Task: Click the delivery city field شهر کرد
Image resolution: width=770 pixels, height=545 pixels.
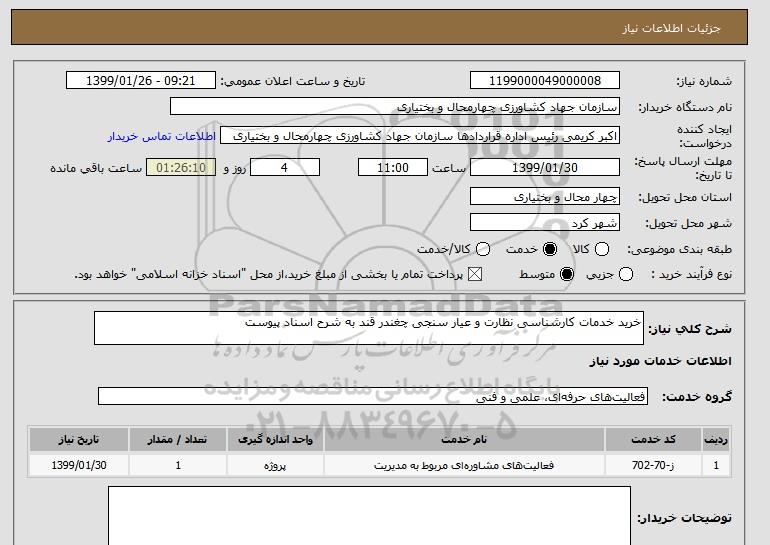Action: point(545,222)
